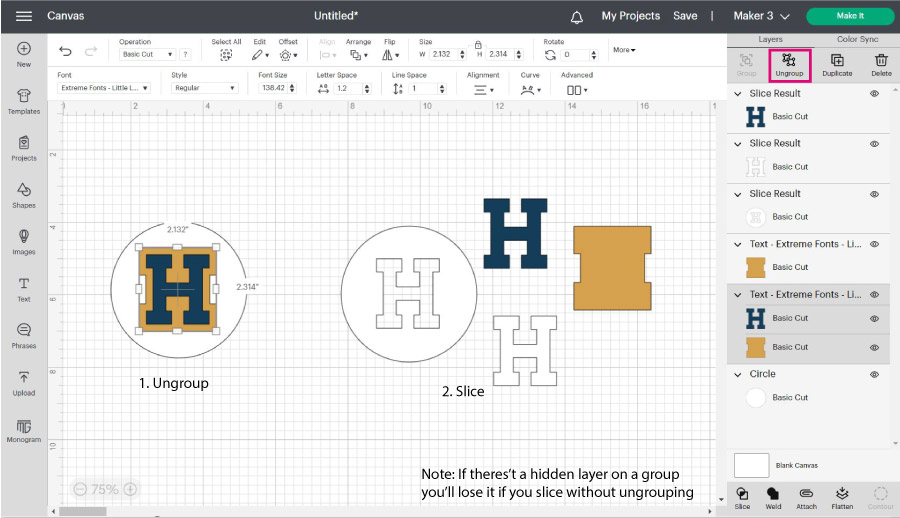Viewport: 900px width, 518px height.
Task: Click the Make It button
Action: click(850, 16)
